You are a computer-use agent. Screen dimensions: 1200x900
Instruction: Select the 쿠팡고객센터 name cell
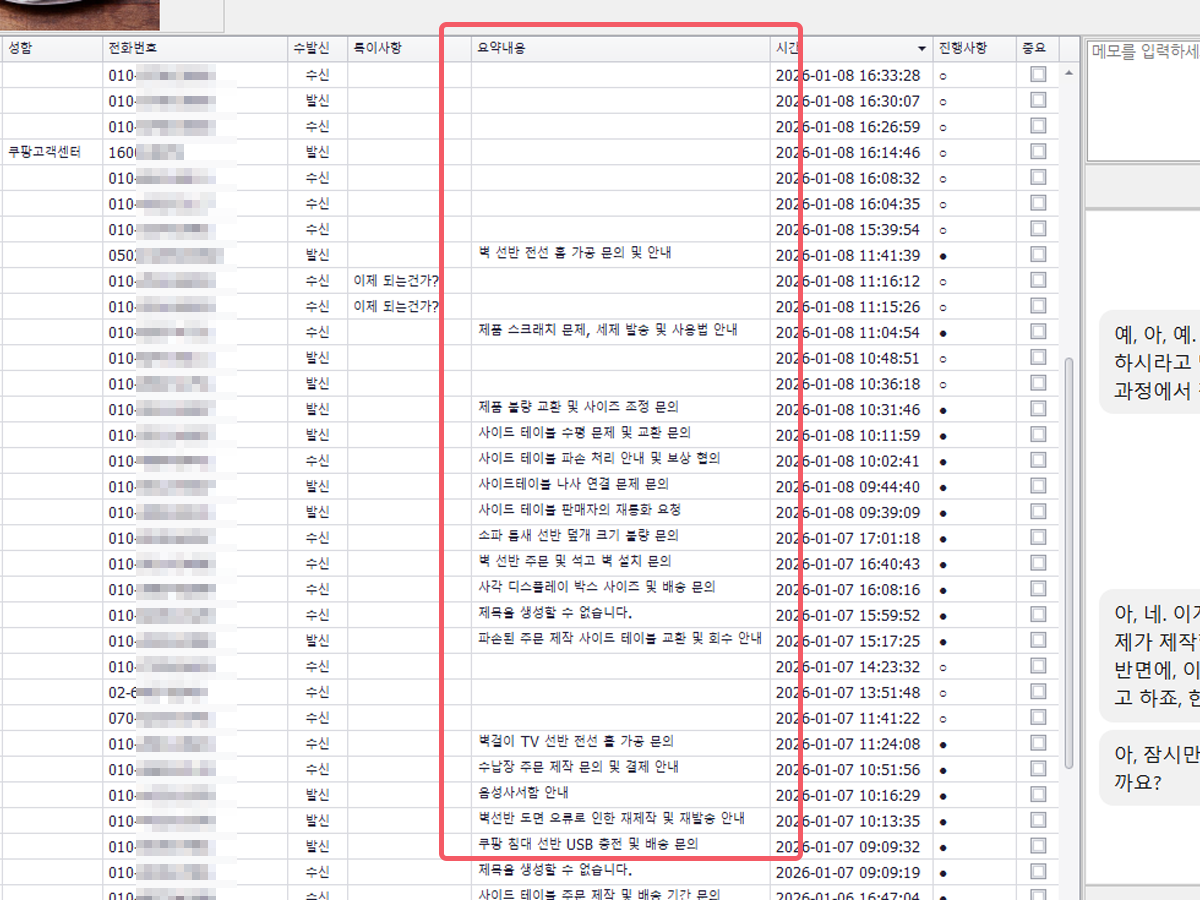pyautogui.click(x=45, y=152)
